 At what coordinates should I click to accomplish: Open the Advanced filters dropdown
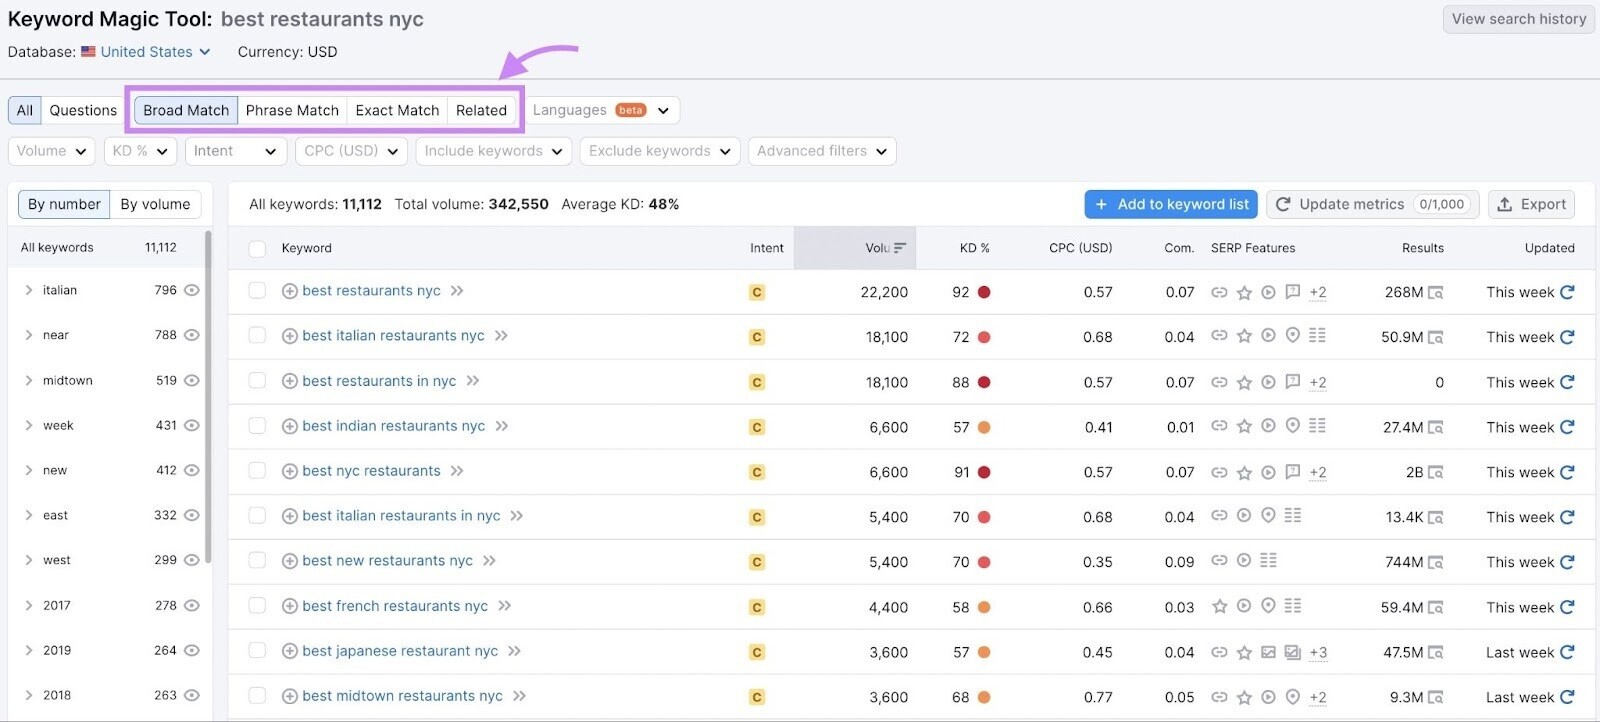point(822,151)
